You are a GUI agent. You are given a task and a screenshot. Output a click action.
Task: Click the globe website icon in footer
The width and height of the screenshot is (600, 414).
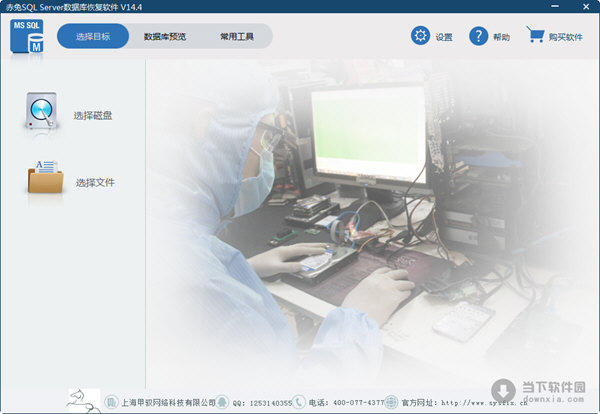click(391, 402)
